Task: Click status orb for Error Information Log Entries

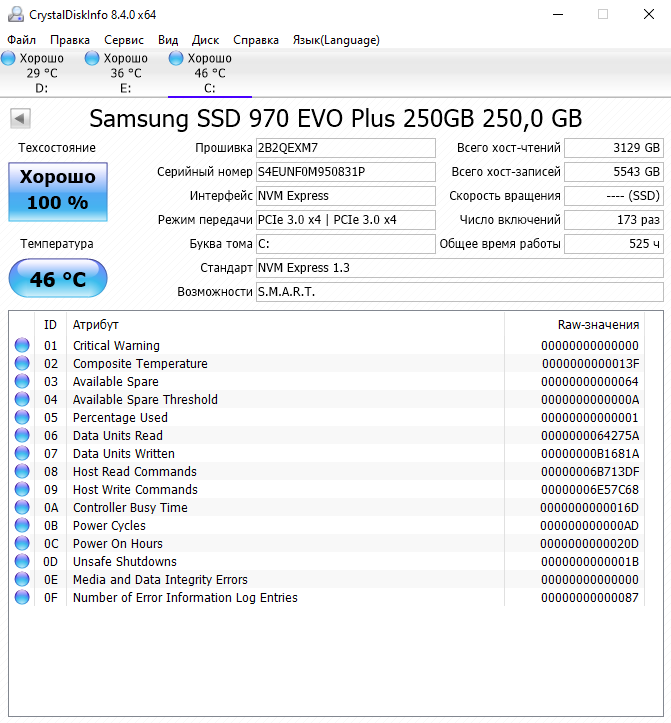Action: click(x=22, y=597)
